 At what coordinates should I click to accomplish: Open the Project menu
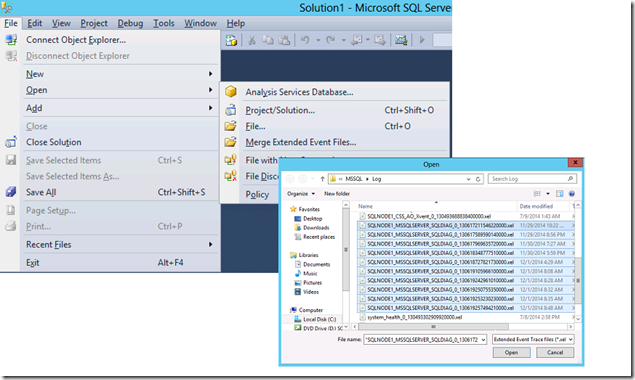(94, 23)
